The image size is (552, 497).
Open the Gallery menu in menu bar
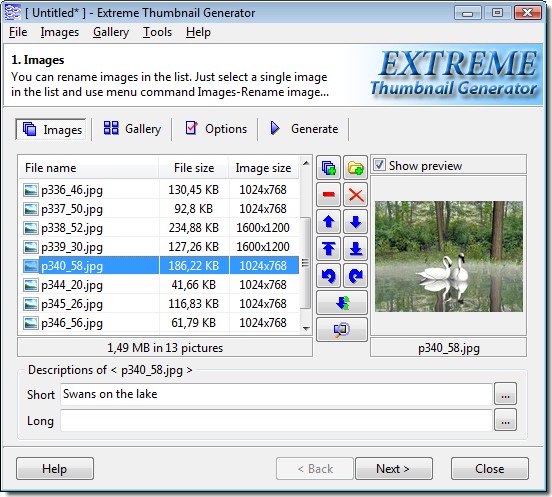(111, 32)
